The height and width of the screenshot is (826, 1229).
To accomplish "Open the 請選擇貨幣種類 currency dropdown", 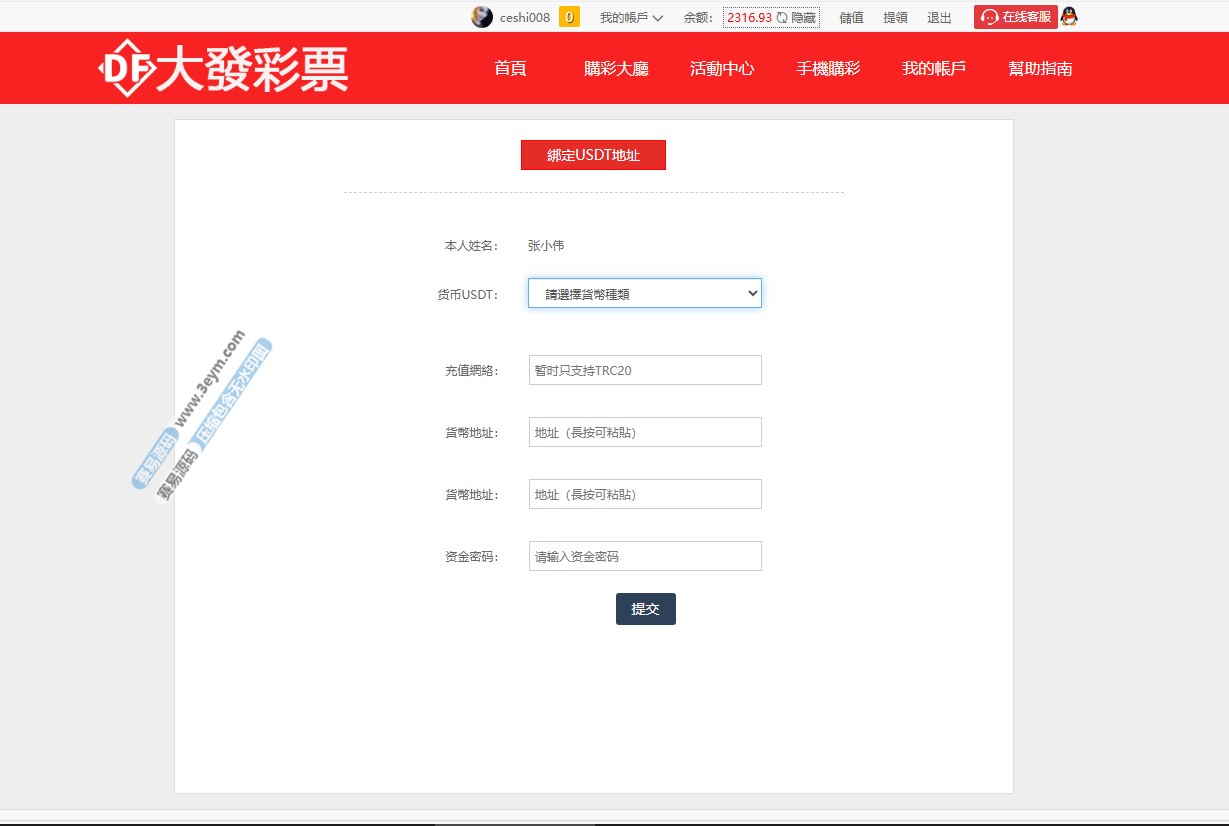I will (645, 293).
